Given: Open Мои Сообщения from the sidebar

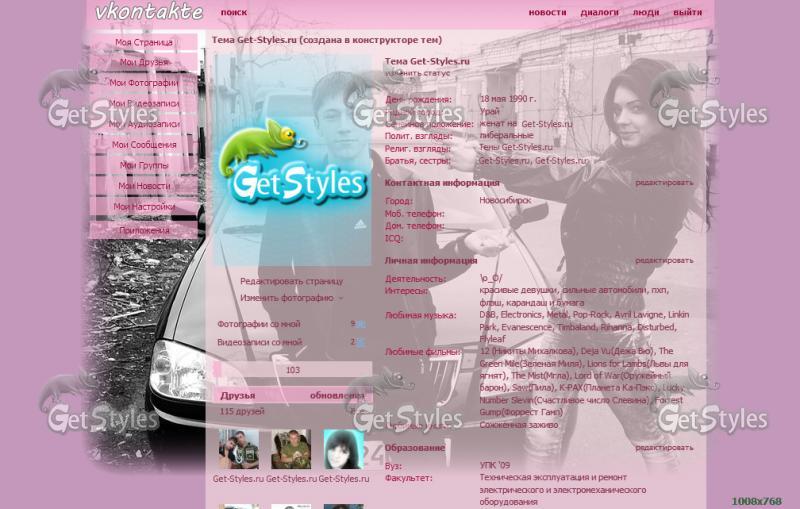Looking at the screenshot, I should pos(144,145).
